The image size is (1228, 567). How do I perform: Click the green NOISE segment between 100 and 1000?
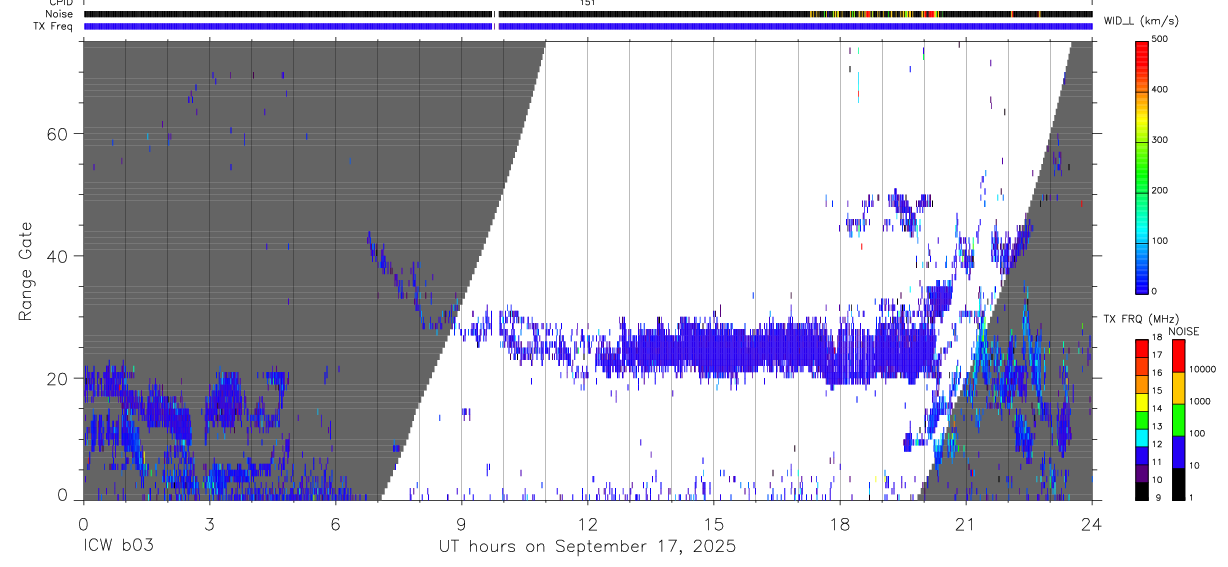pyautogui.click(x=1177, y=418)
